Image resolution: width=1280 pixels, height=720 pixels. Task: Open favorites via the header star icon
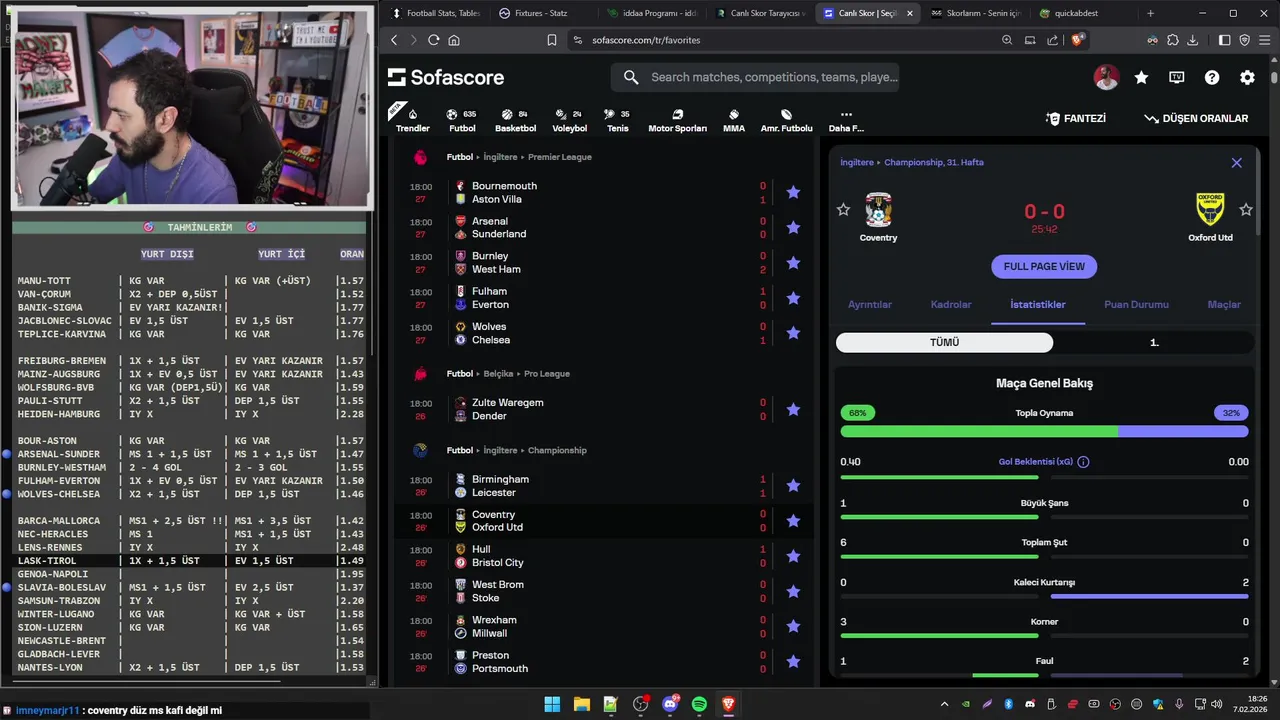(x=1141, y=77)
